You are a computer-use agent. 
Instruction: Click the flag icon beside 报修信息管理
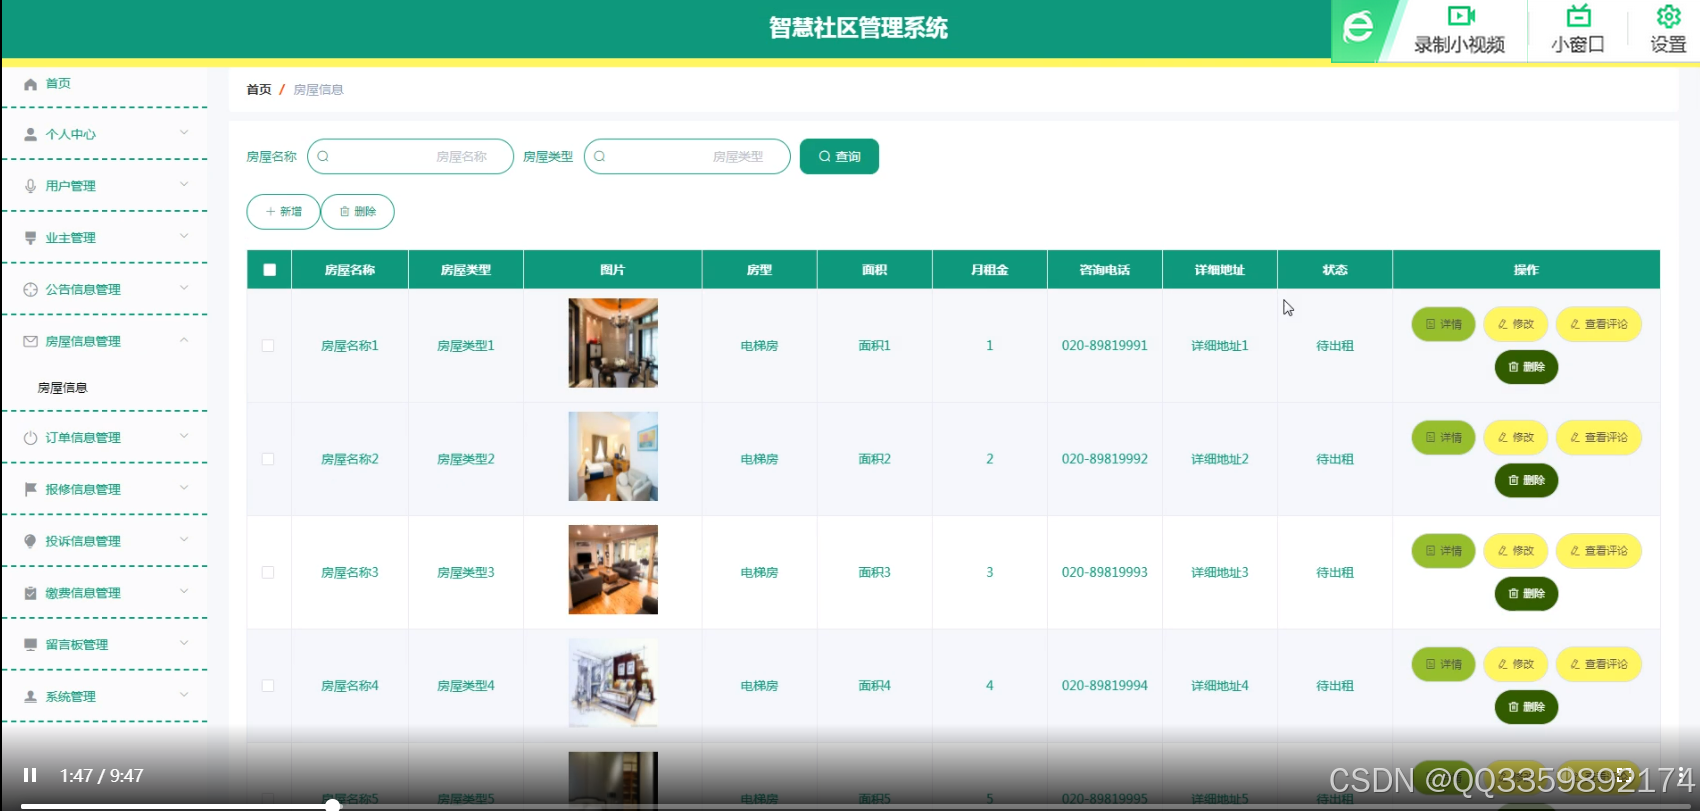(30, 490)
